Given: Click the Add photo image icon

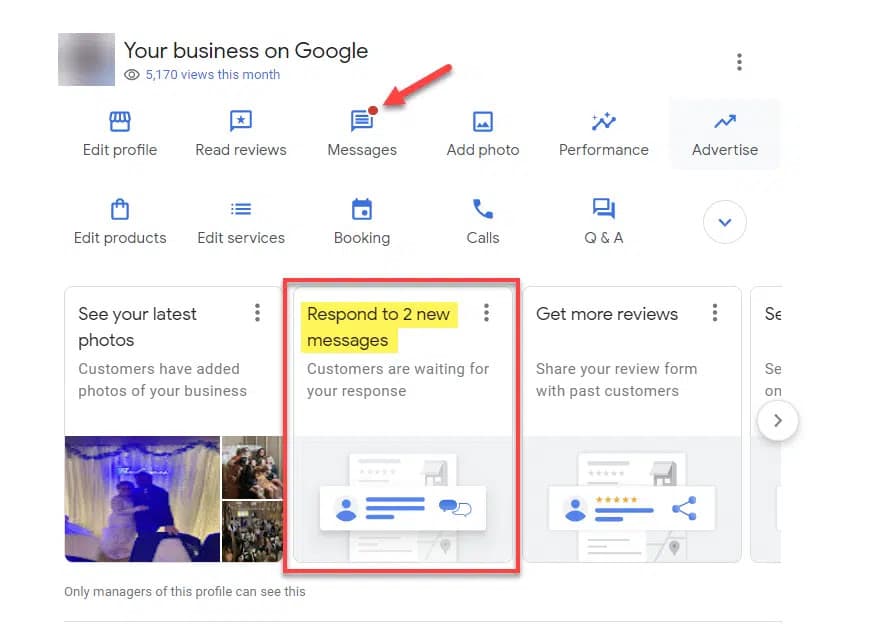Looking at the screenshot, I should click(x=483, y=121).
